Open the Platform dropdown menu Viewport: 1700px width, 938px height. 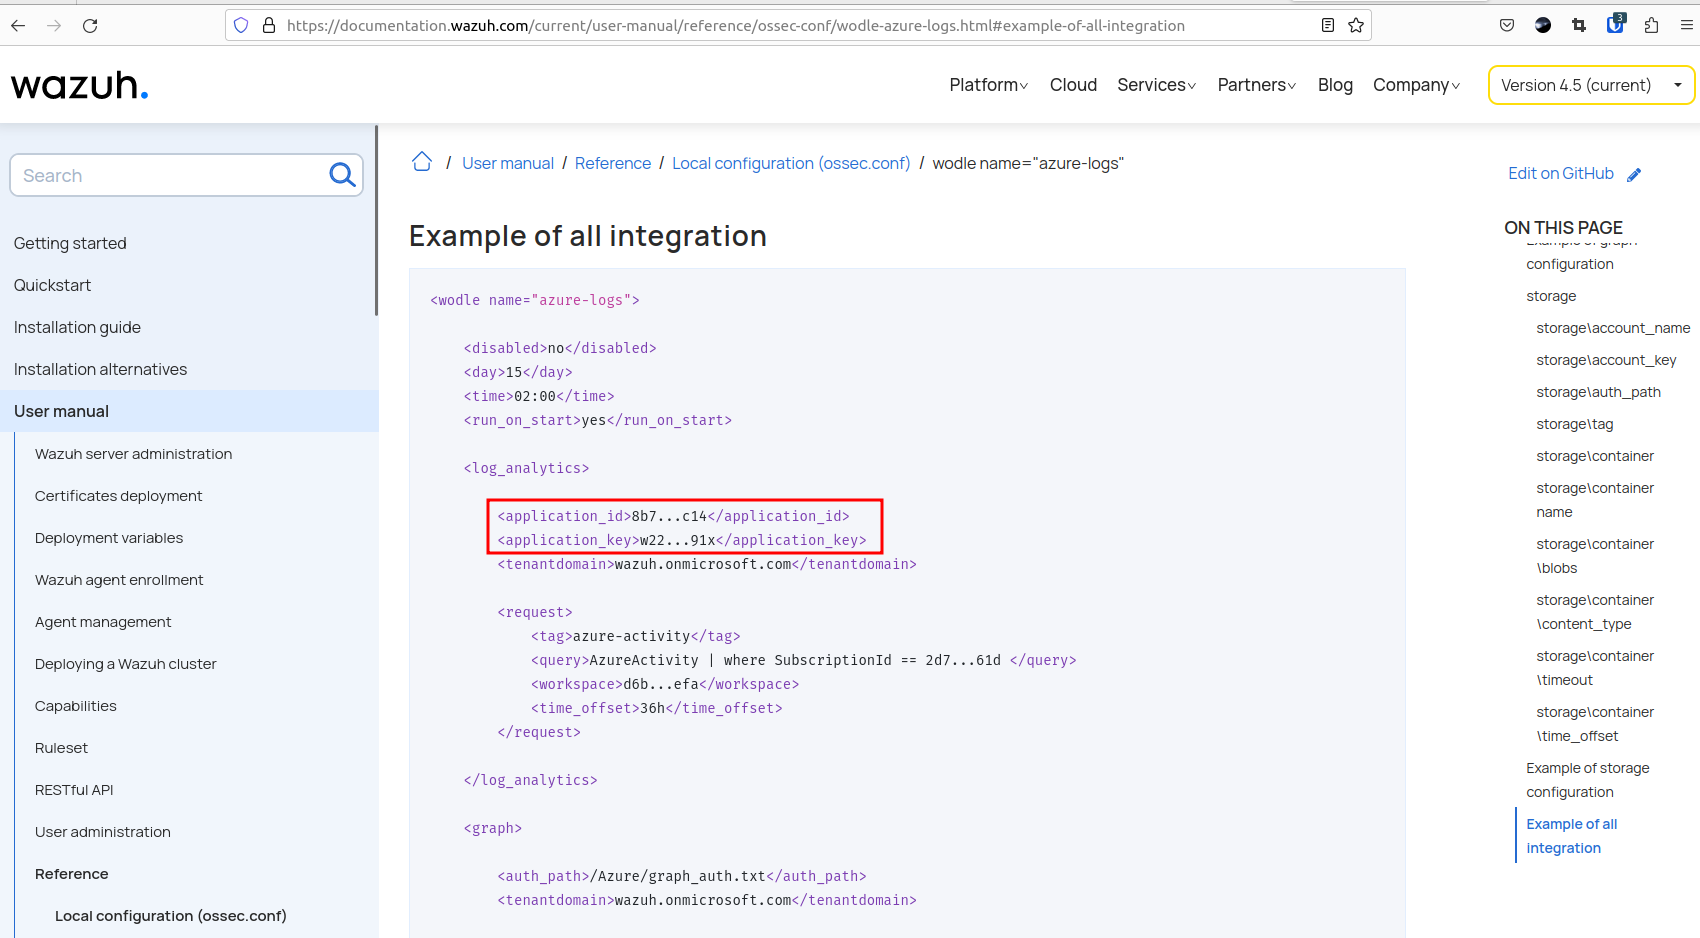[x=986, y=85]
